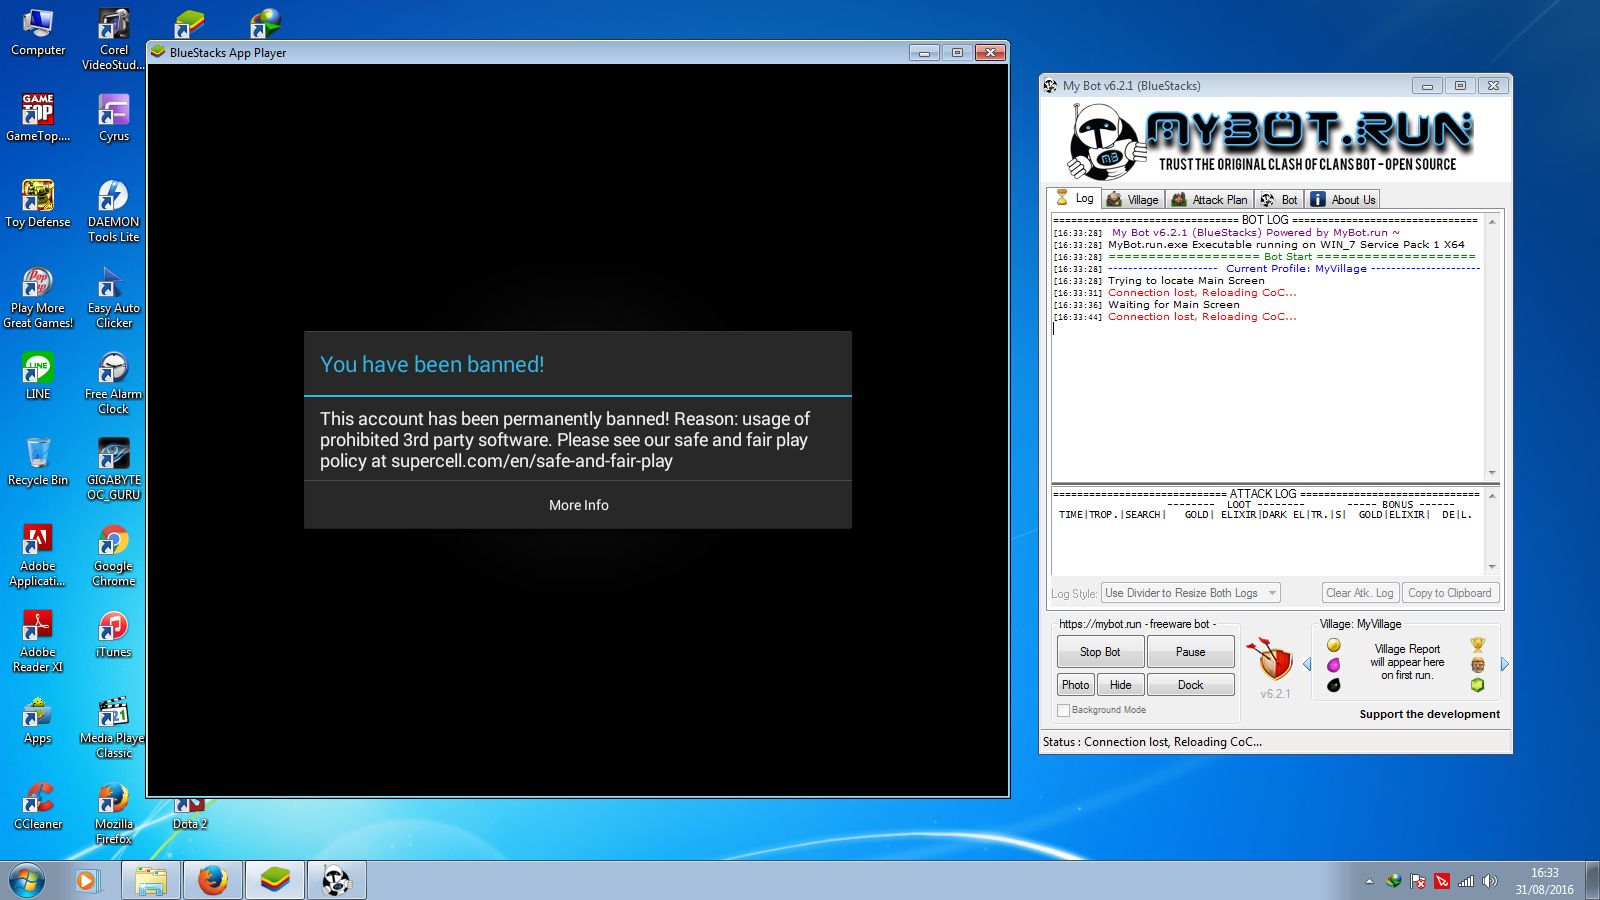The image size is (1600, 900).
Task: Switch to Firefox in the taskbar
Action: click(212, 881)
